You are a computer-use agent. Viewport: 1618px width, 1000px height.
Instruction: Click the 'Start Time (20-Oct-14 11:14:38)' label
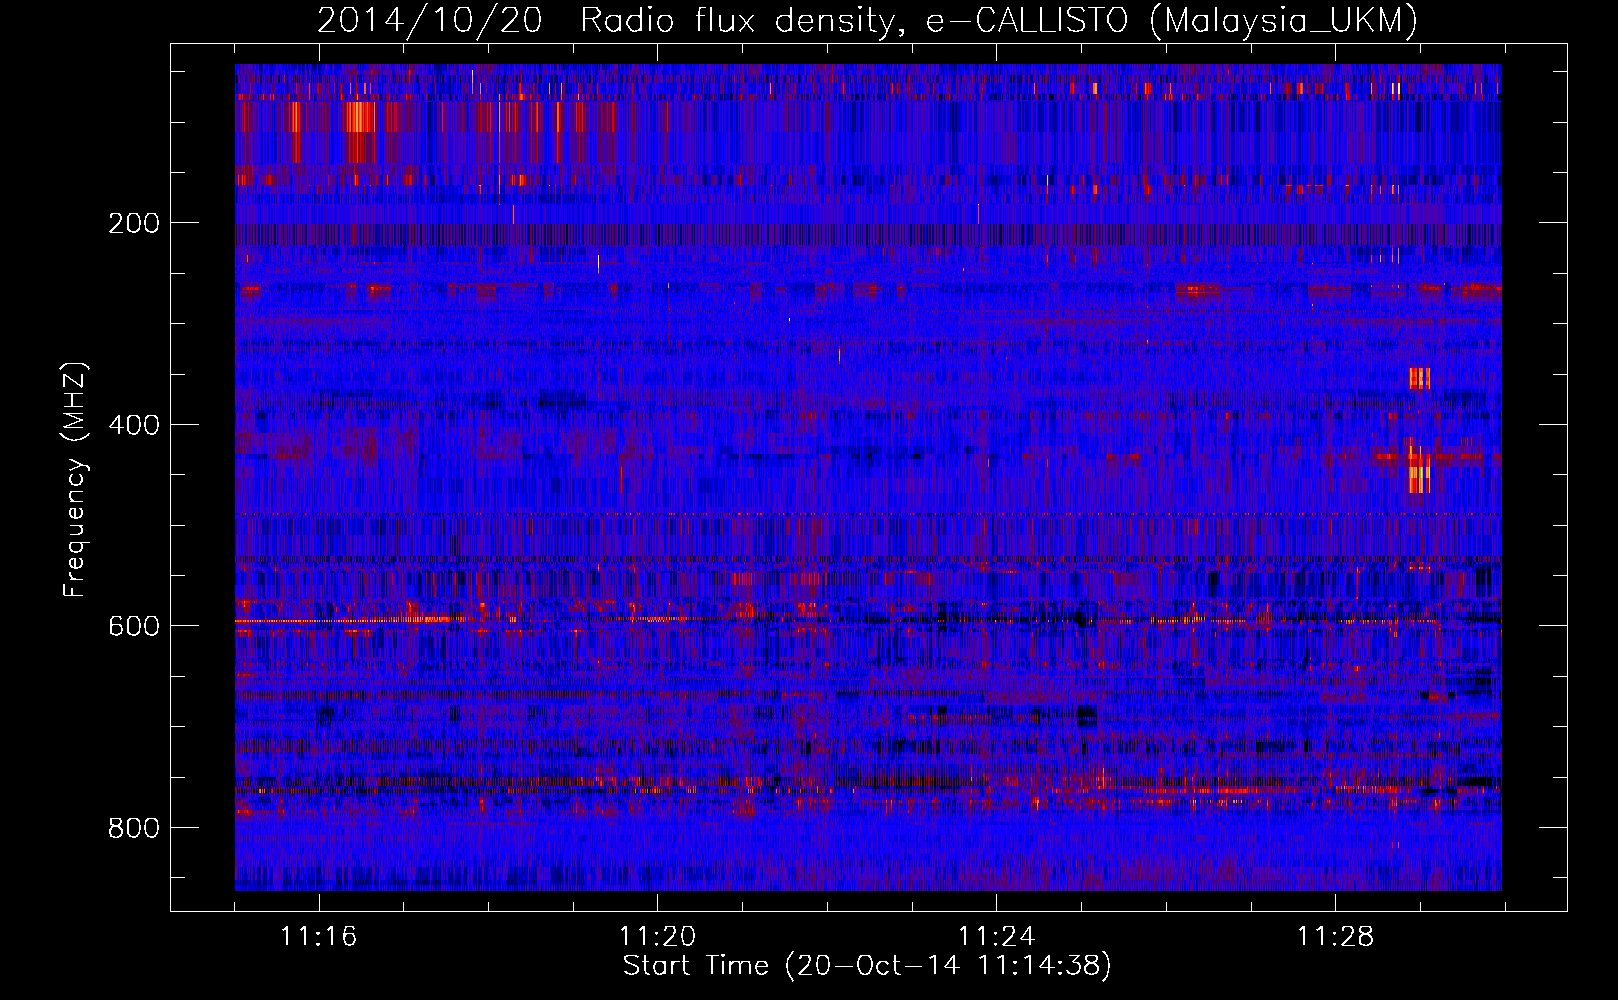coord(867,966)
